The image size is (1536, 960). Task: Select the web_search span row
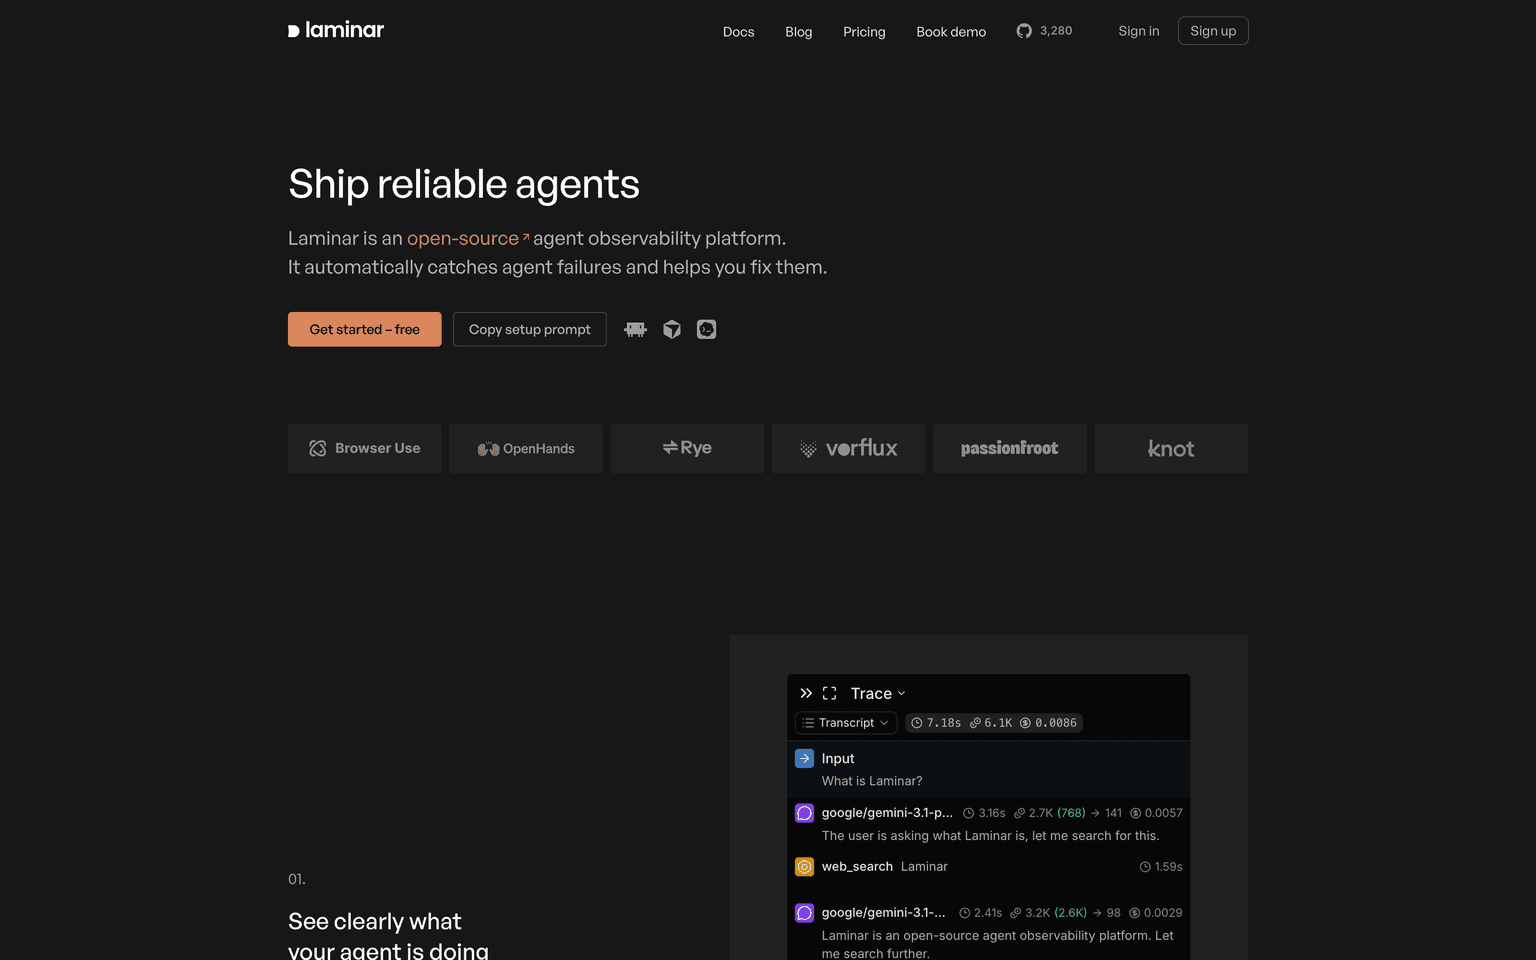point(989,867)
